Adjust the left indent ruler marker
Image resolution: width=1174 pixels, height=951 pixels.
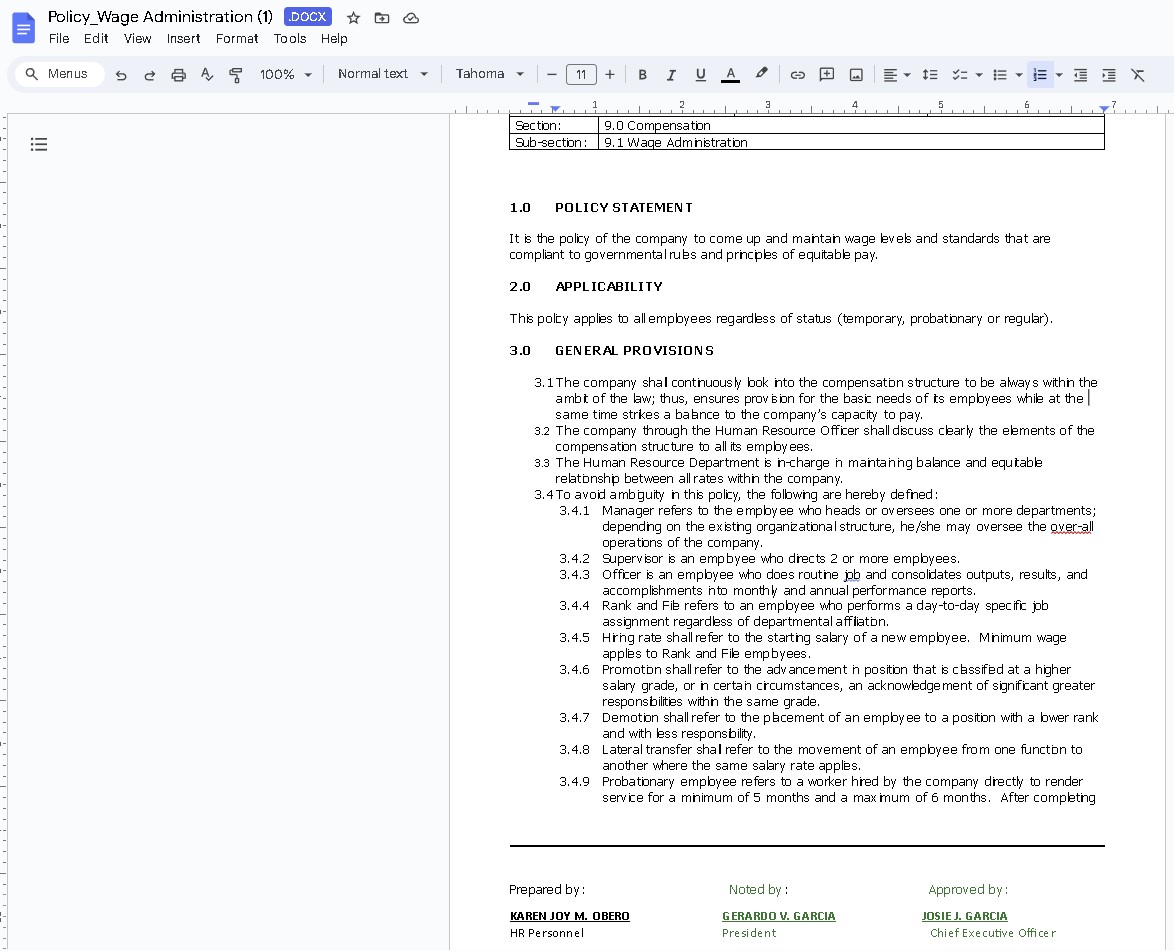pyautogui.click(x=555, y=109)
